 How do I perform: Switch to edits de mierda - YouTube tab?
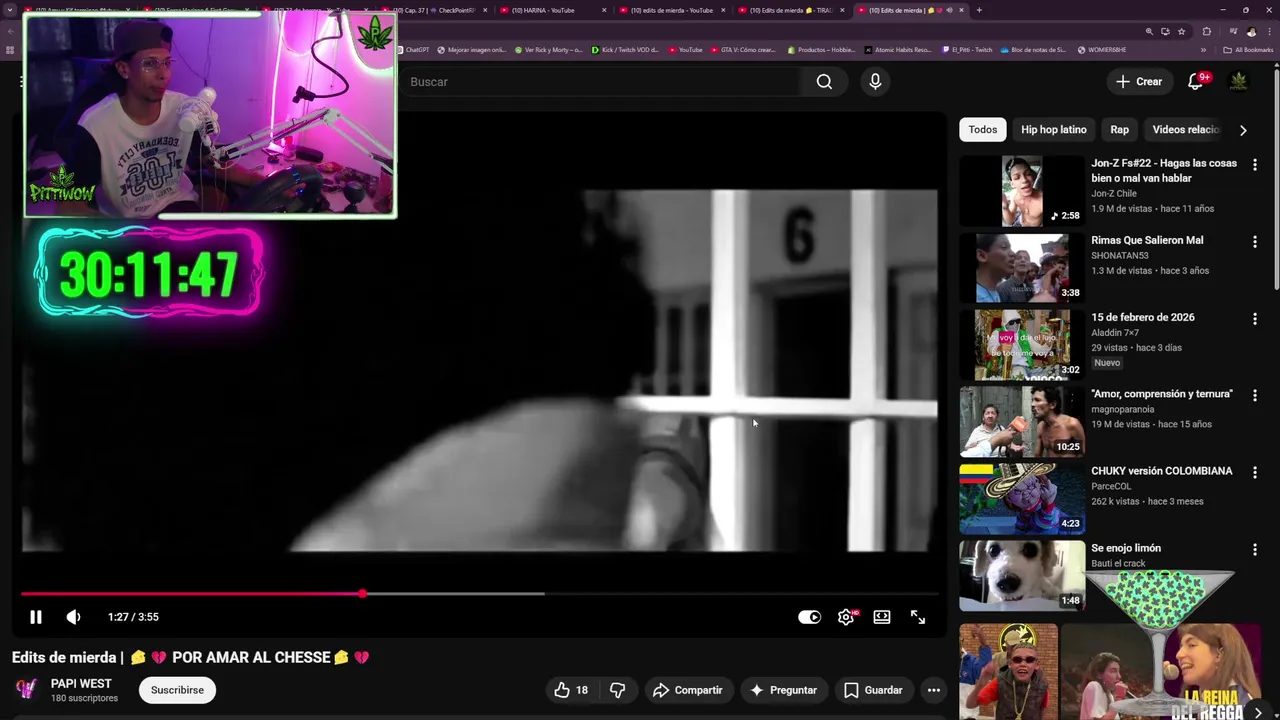[x=670, y=10]
